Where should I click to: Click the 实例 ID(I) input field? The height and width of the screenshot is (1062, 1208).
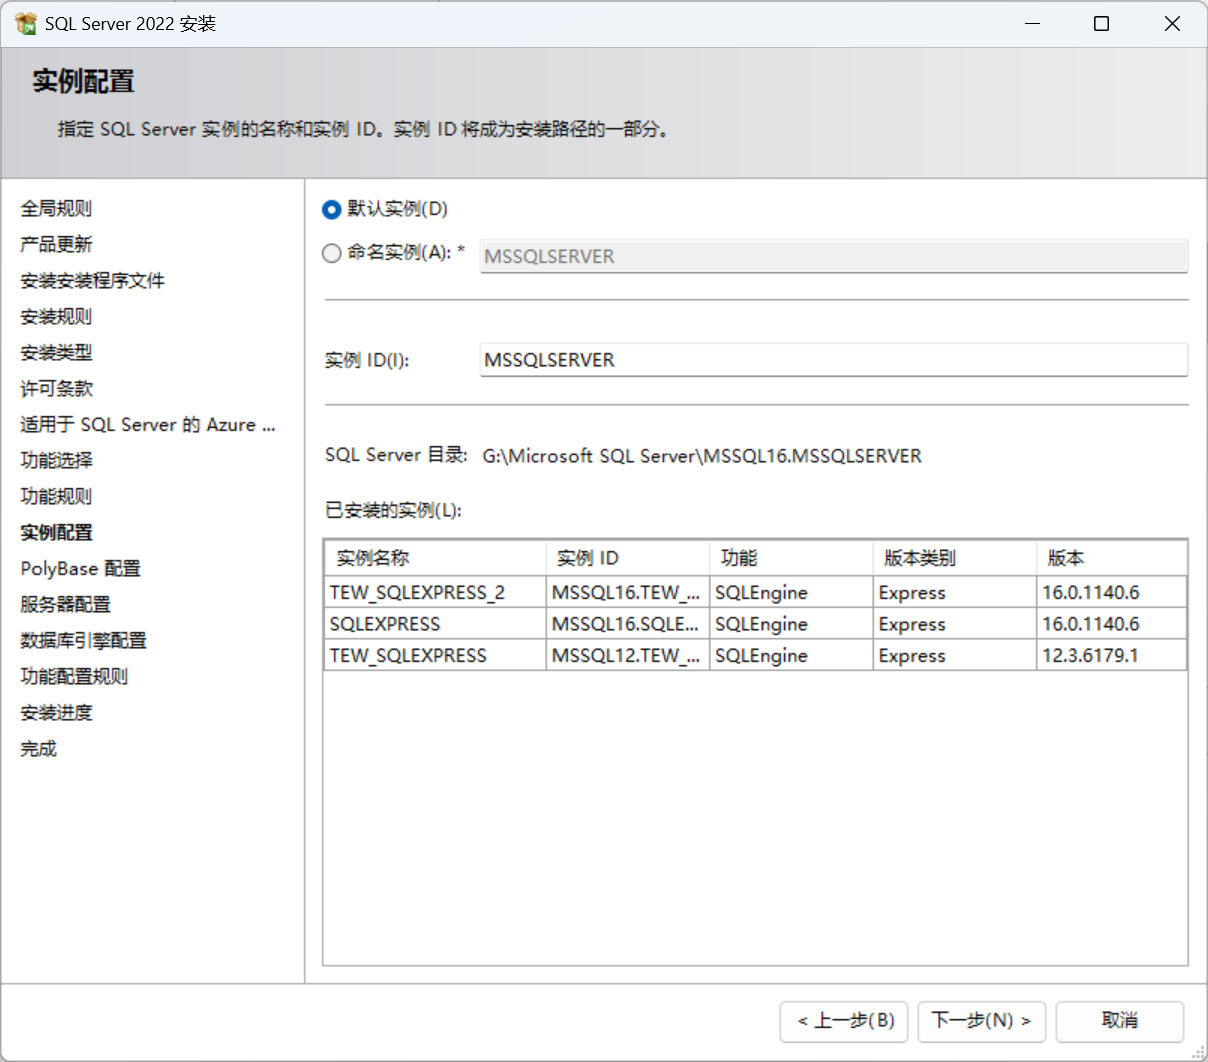click(834, 360)
